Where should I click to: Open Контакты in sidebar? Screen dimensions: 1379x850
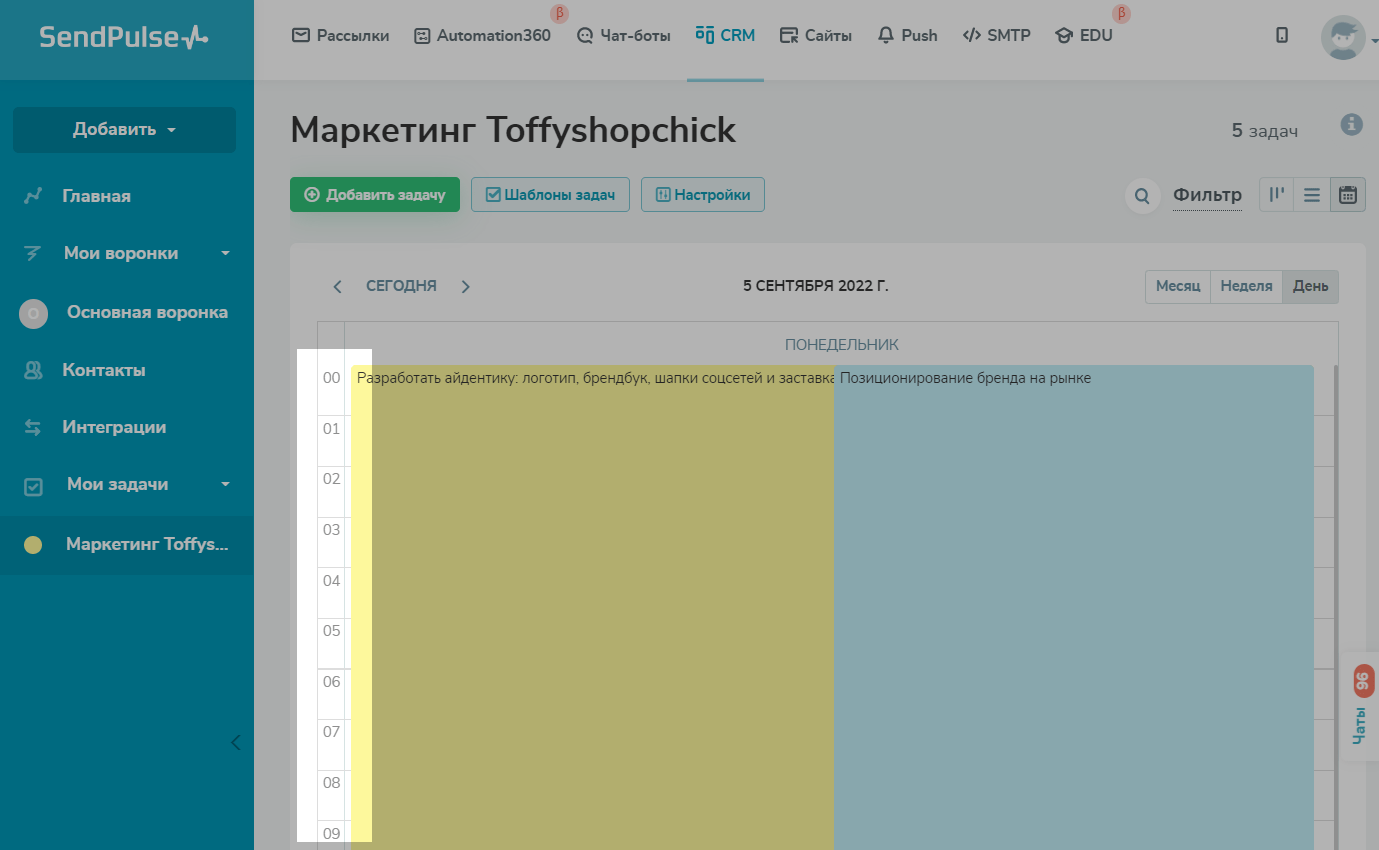[x=104, y=370]
